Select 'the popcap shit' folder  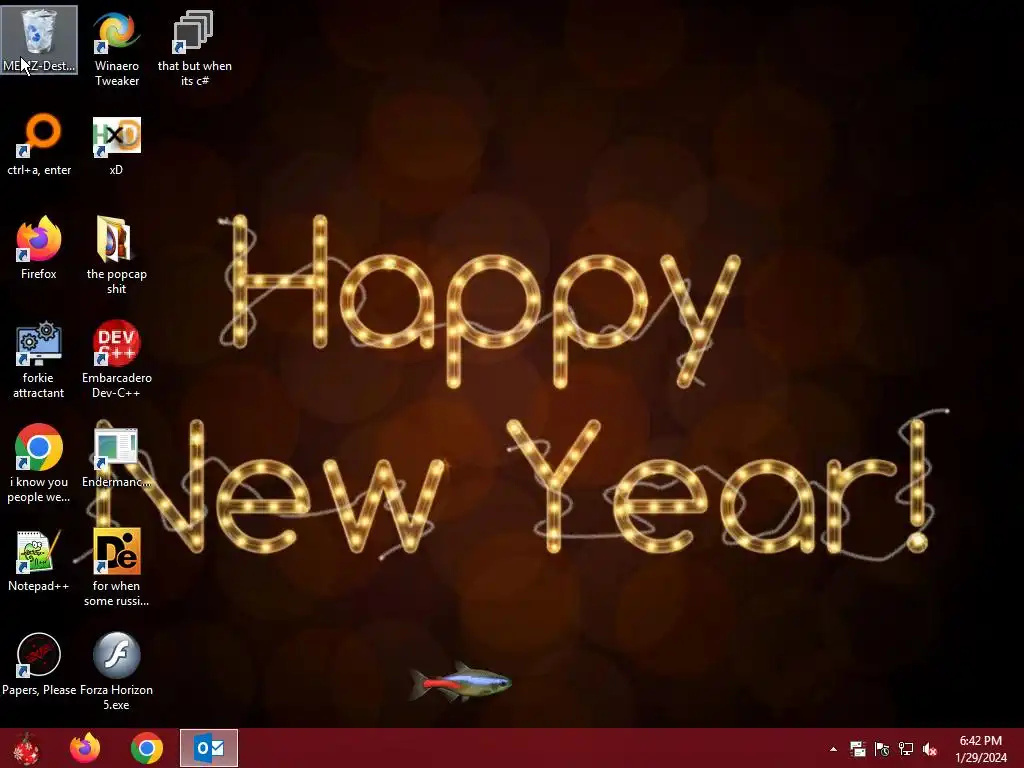coord(116,255)
